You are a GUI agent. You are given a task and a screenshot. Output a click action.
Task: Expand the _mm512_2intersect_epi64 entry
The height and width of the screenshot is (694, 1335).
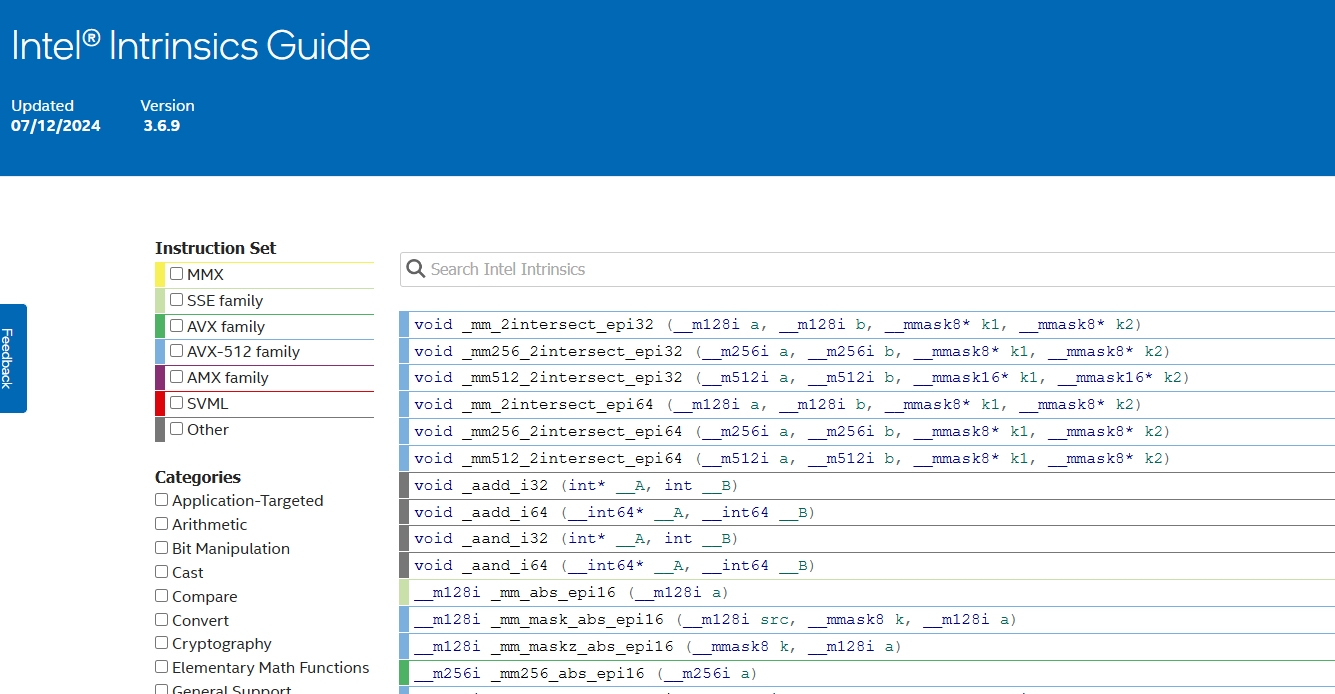coord(867,459)
